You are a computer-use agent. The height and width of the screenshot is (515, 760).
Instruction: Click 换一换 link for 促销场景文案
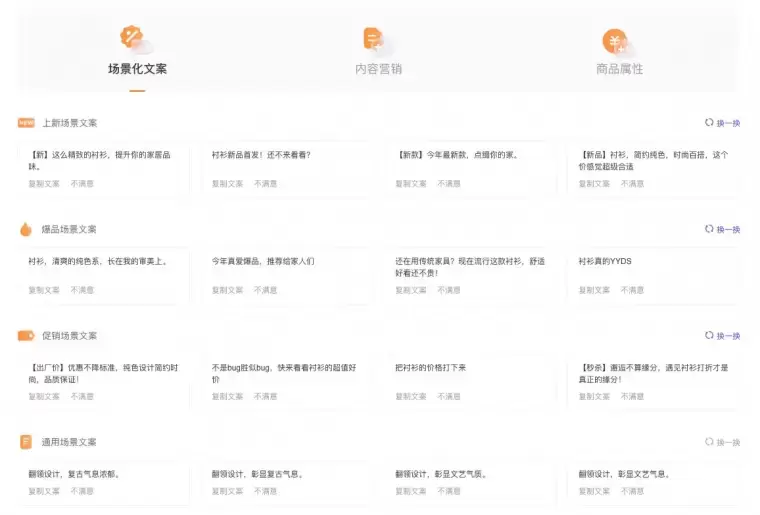728,336
